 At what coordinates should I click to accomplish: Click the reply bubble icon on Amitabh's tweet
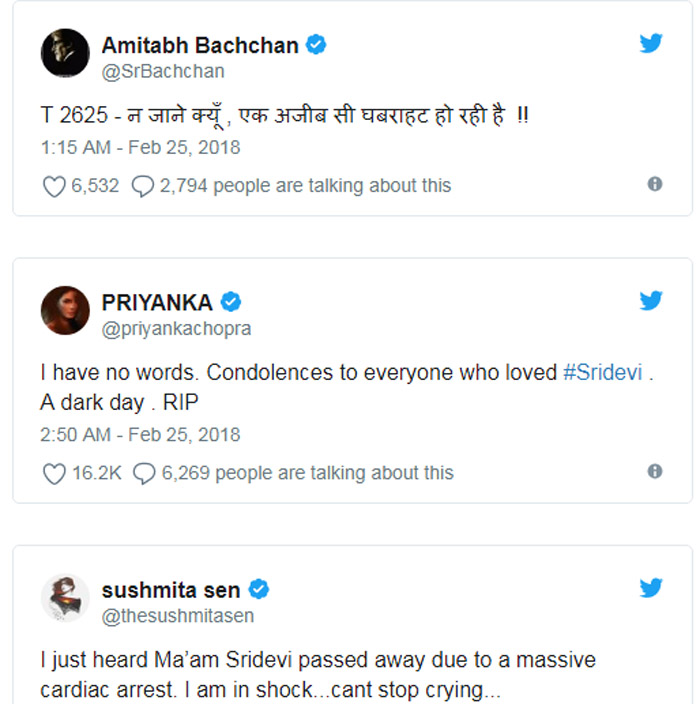[x=144, y=186]
